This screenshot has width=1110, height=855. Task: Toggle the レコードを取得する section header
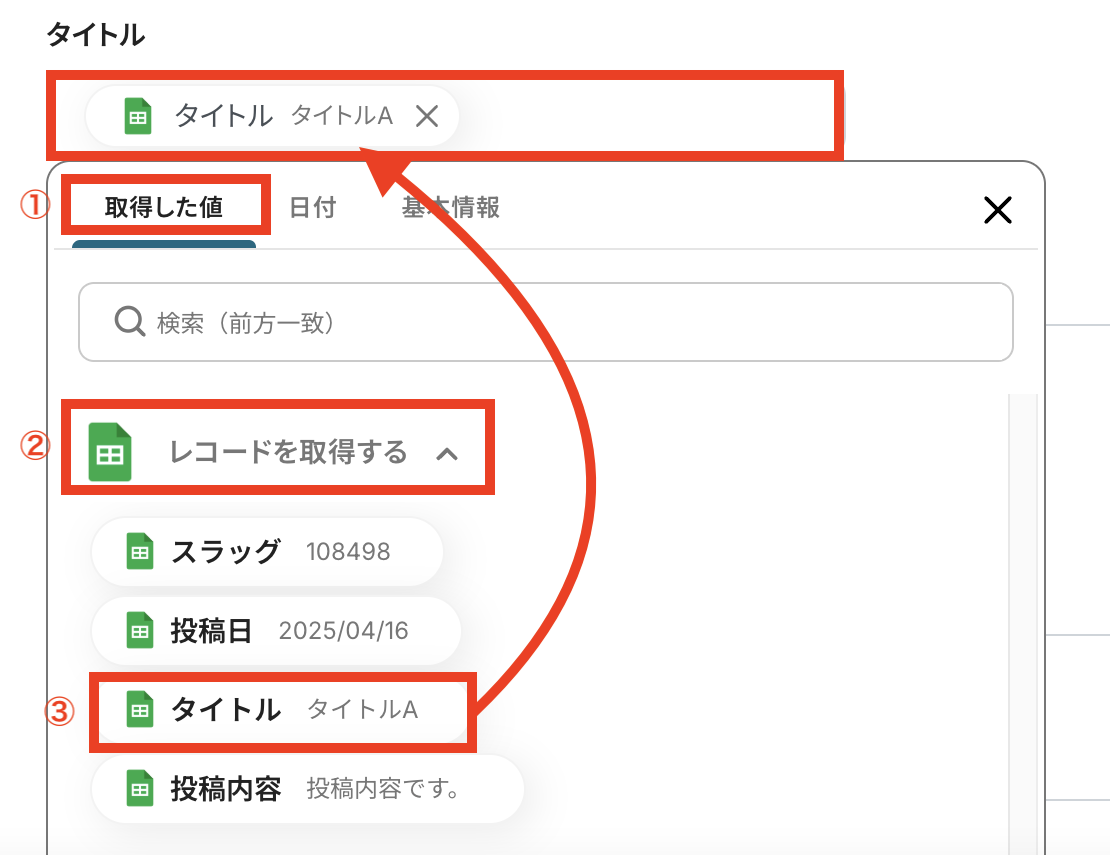288,453
